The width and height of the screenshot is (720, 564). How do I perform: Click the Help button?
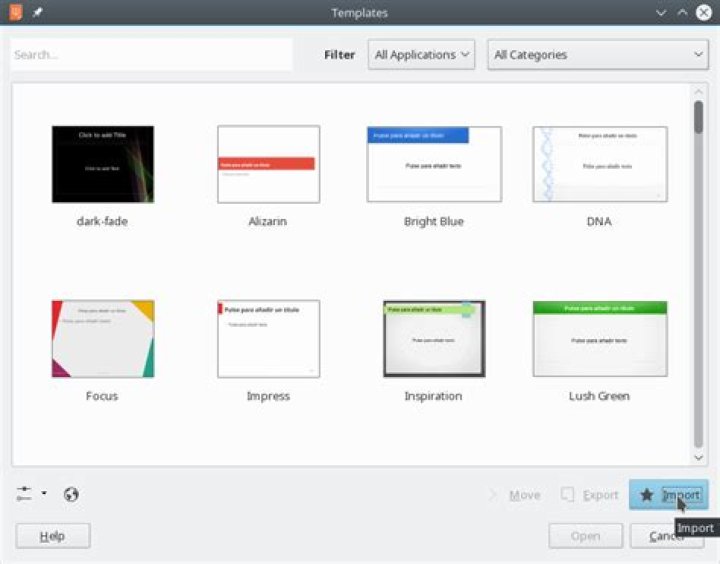pos(53,536)
